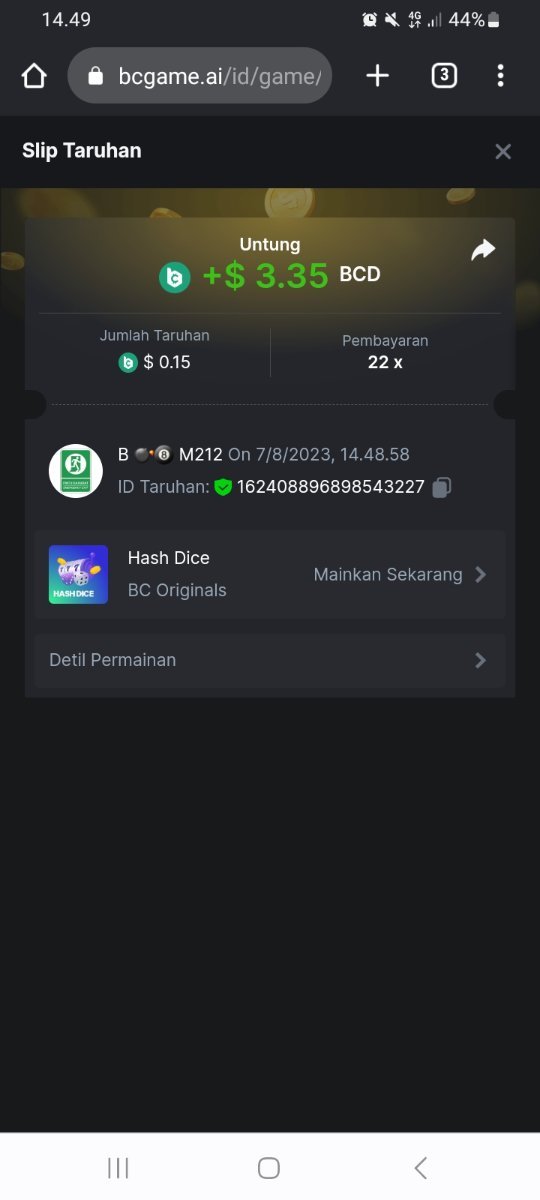Viewport: 540px width, 1200px height.
Task: Share the bet slip with arrow icon
Action: coord(483,250)
